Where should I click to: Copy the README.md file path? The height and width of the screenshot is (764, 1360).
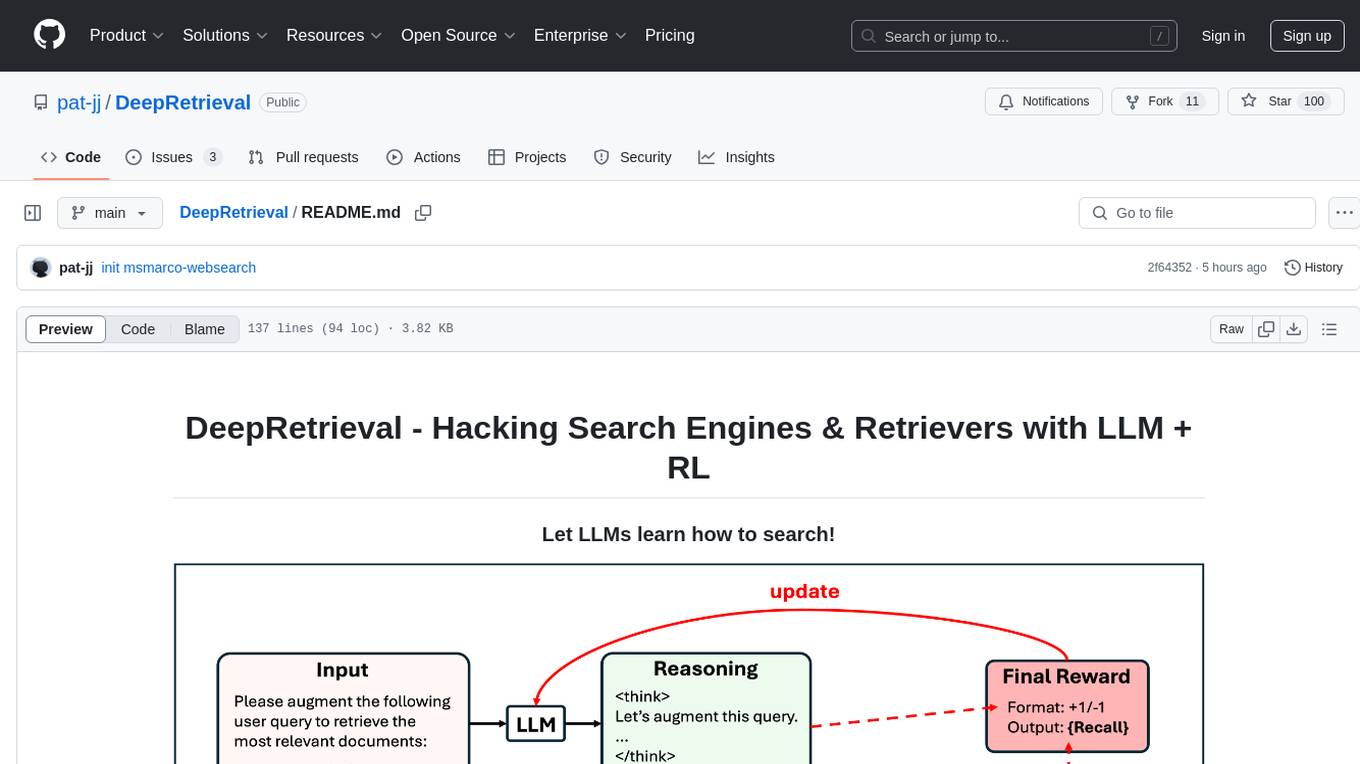[423, 213]
